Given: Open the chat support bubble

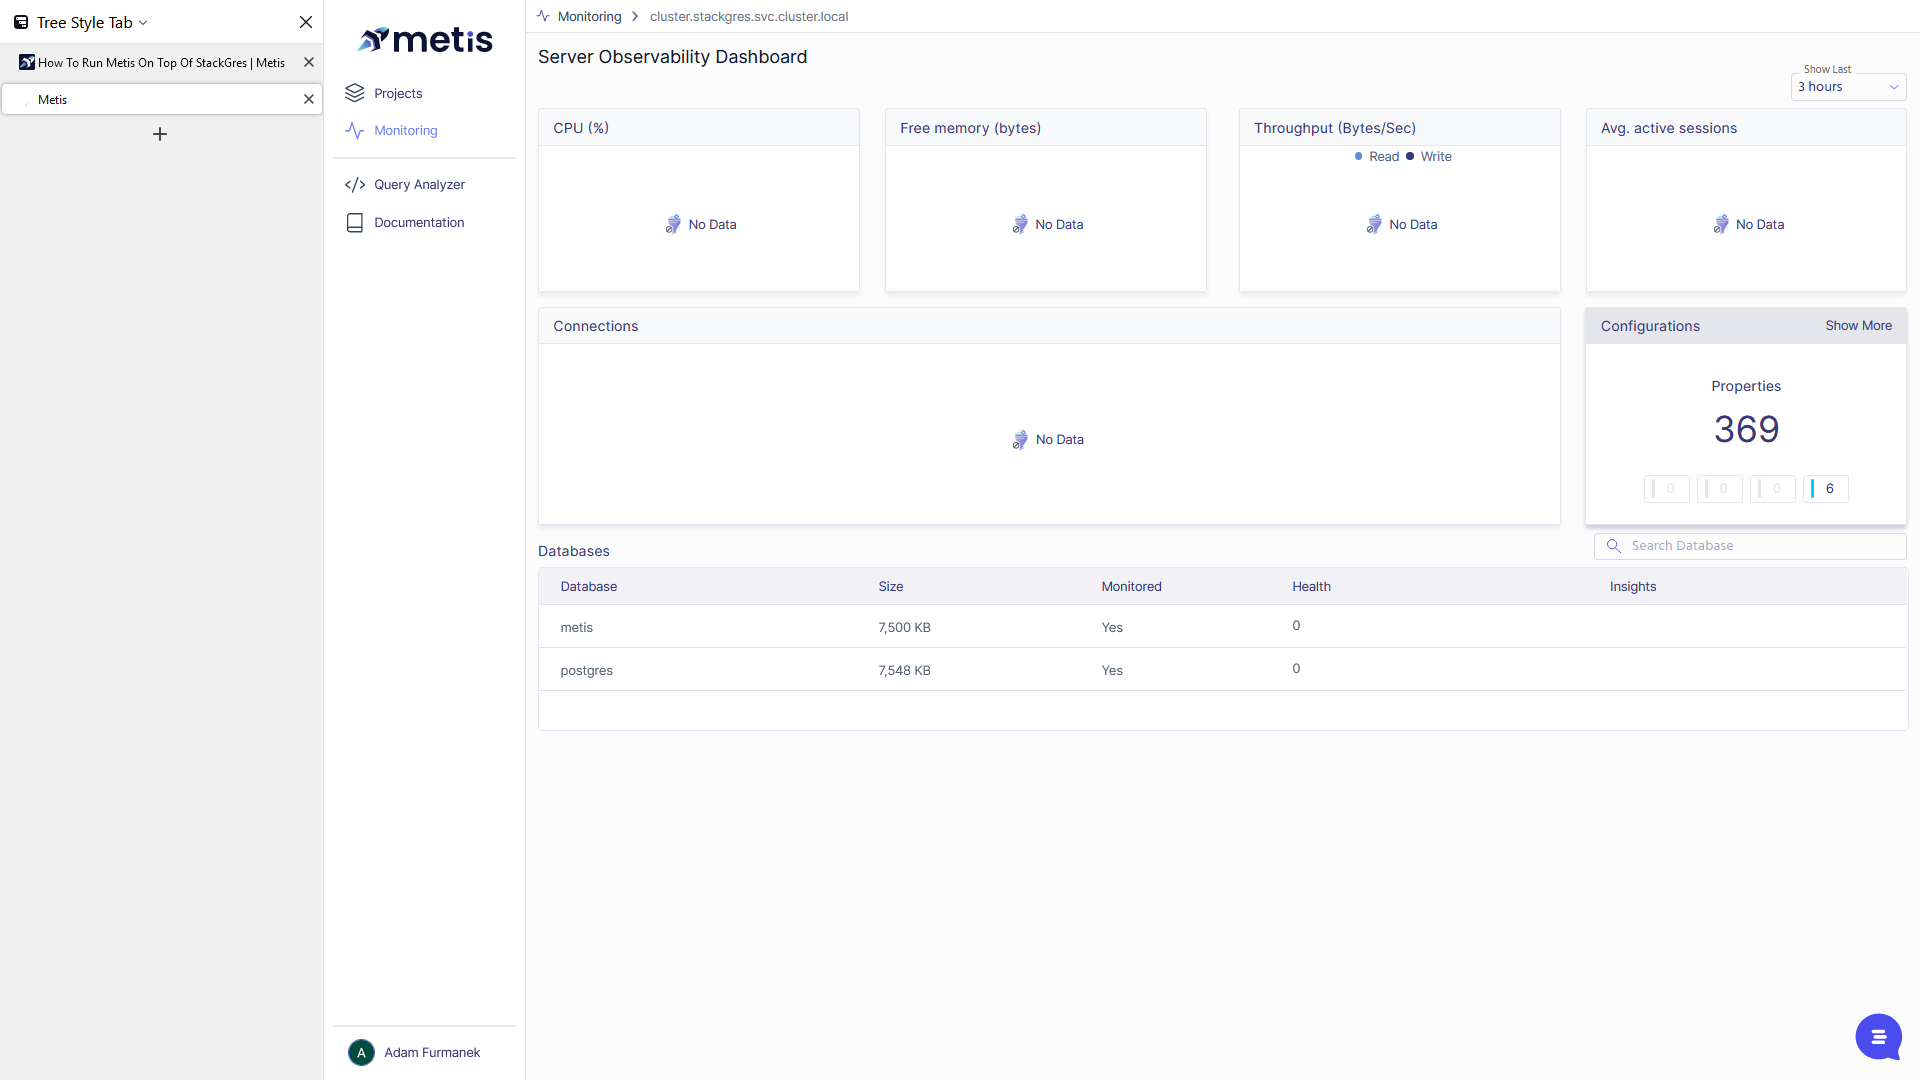Looking at the screenshot, I should pos(1878,1036).
